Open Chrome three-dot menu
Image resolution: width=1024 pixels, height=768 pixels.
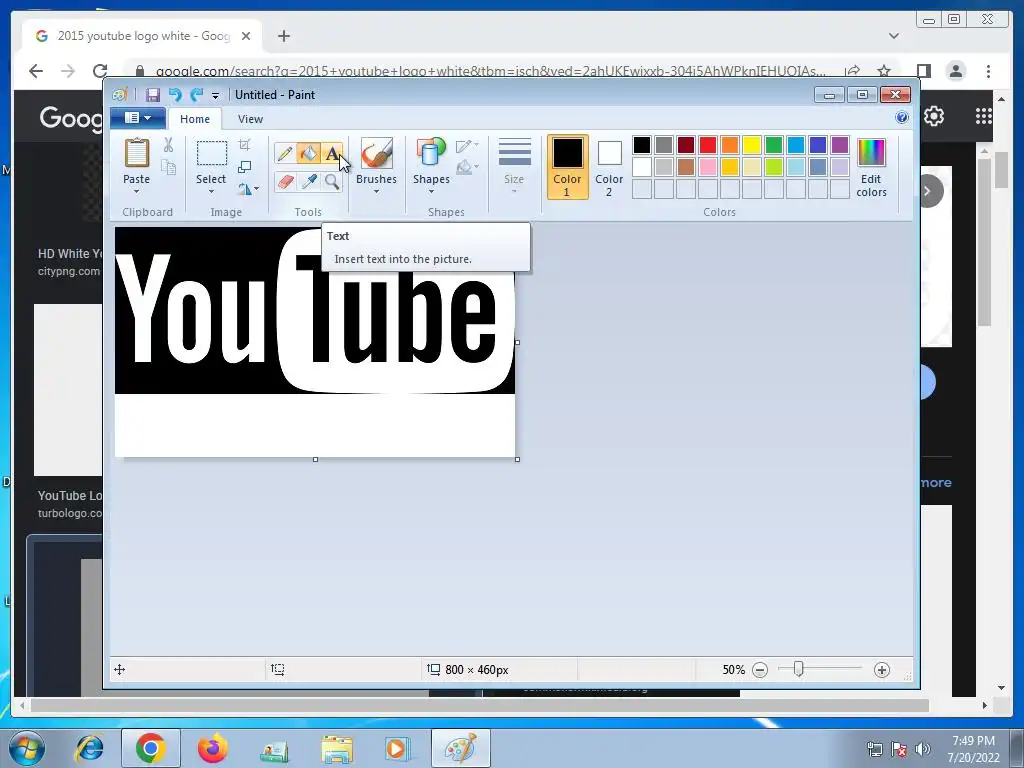(x=988, y=71)
